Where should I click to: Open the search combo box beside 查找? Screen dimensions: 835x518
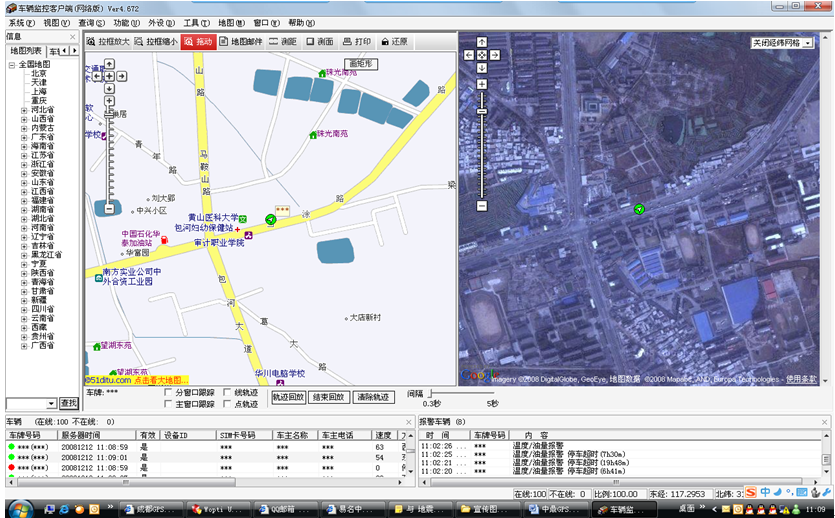(x=51, y=403)
